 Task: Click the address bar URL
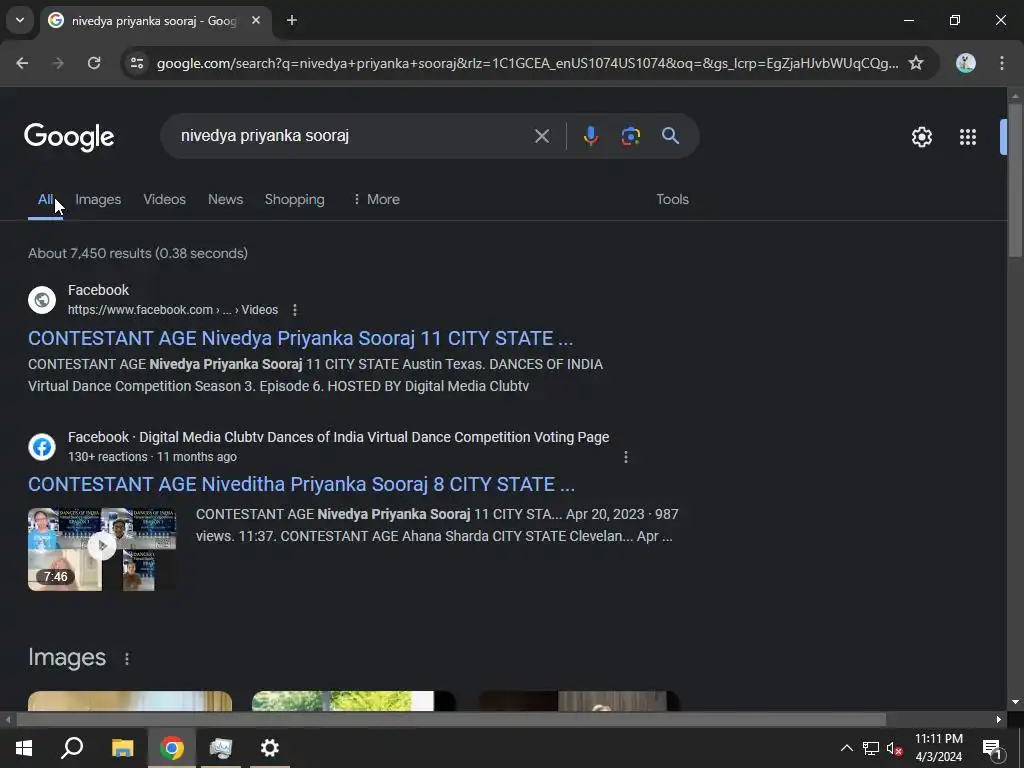[x=528, y=63]
